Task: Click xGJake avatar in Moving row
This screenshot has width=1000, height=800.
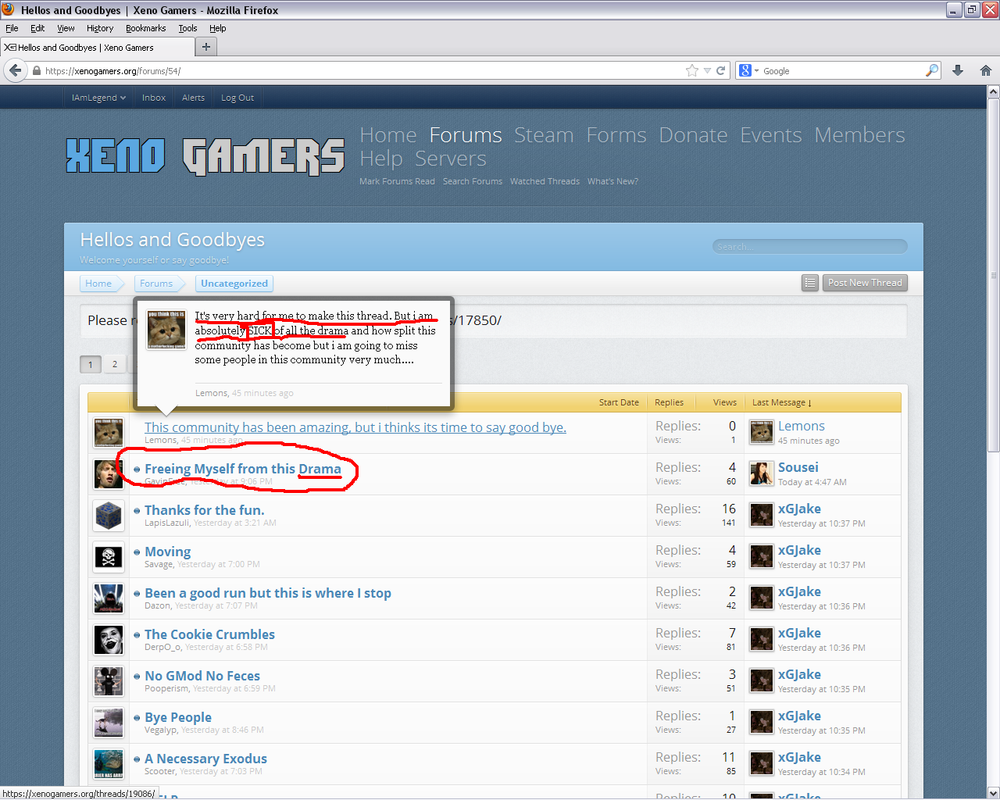Action: point(761,556)
